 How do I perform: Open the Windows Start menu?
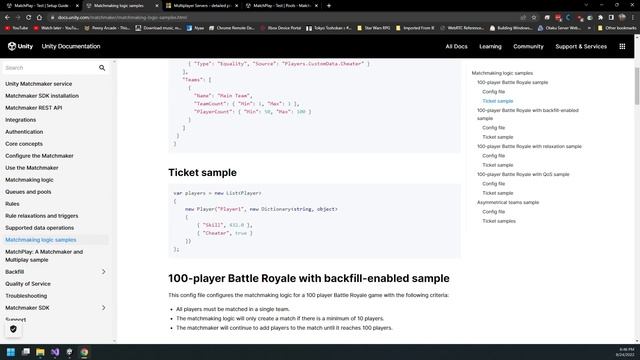coord(11,352)
